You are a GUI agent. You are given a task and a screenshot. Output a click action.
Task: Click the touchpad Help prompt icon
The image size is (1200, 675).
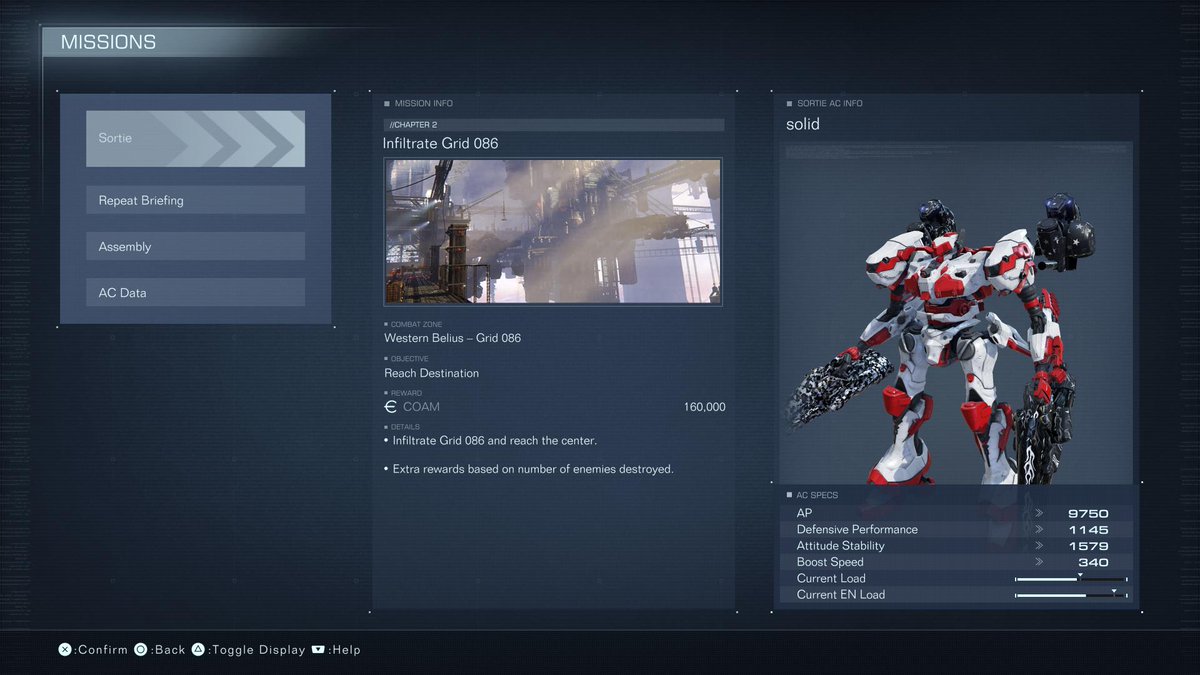click(318, 650)
